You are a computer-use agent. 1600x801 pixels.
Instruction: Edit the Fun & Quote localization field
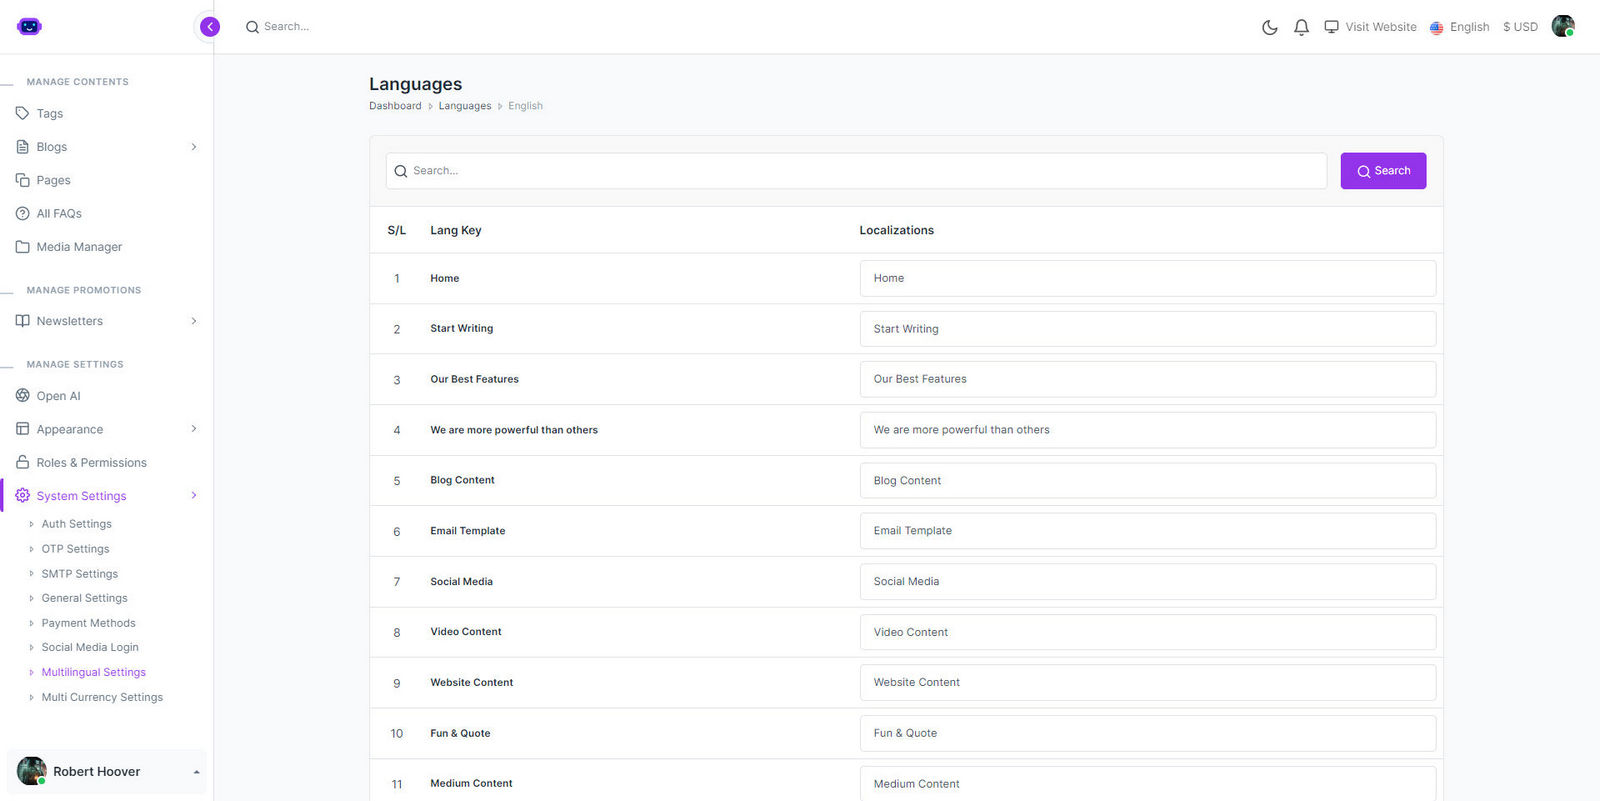pos(1148,733)
